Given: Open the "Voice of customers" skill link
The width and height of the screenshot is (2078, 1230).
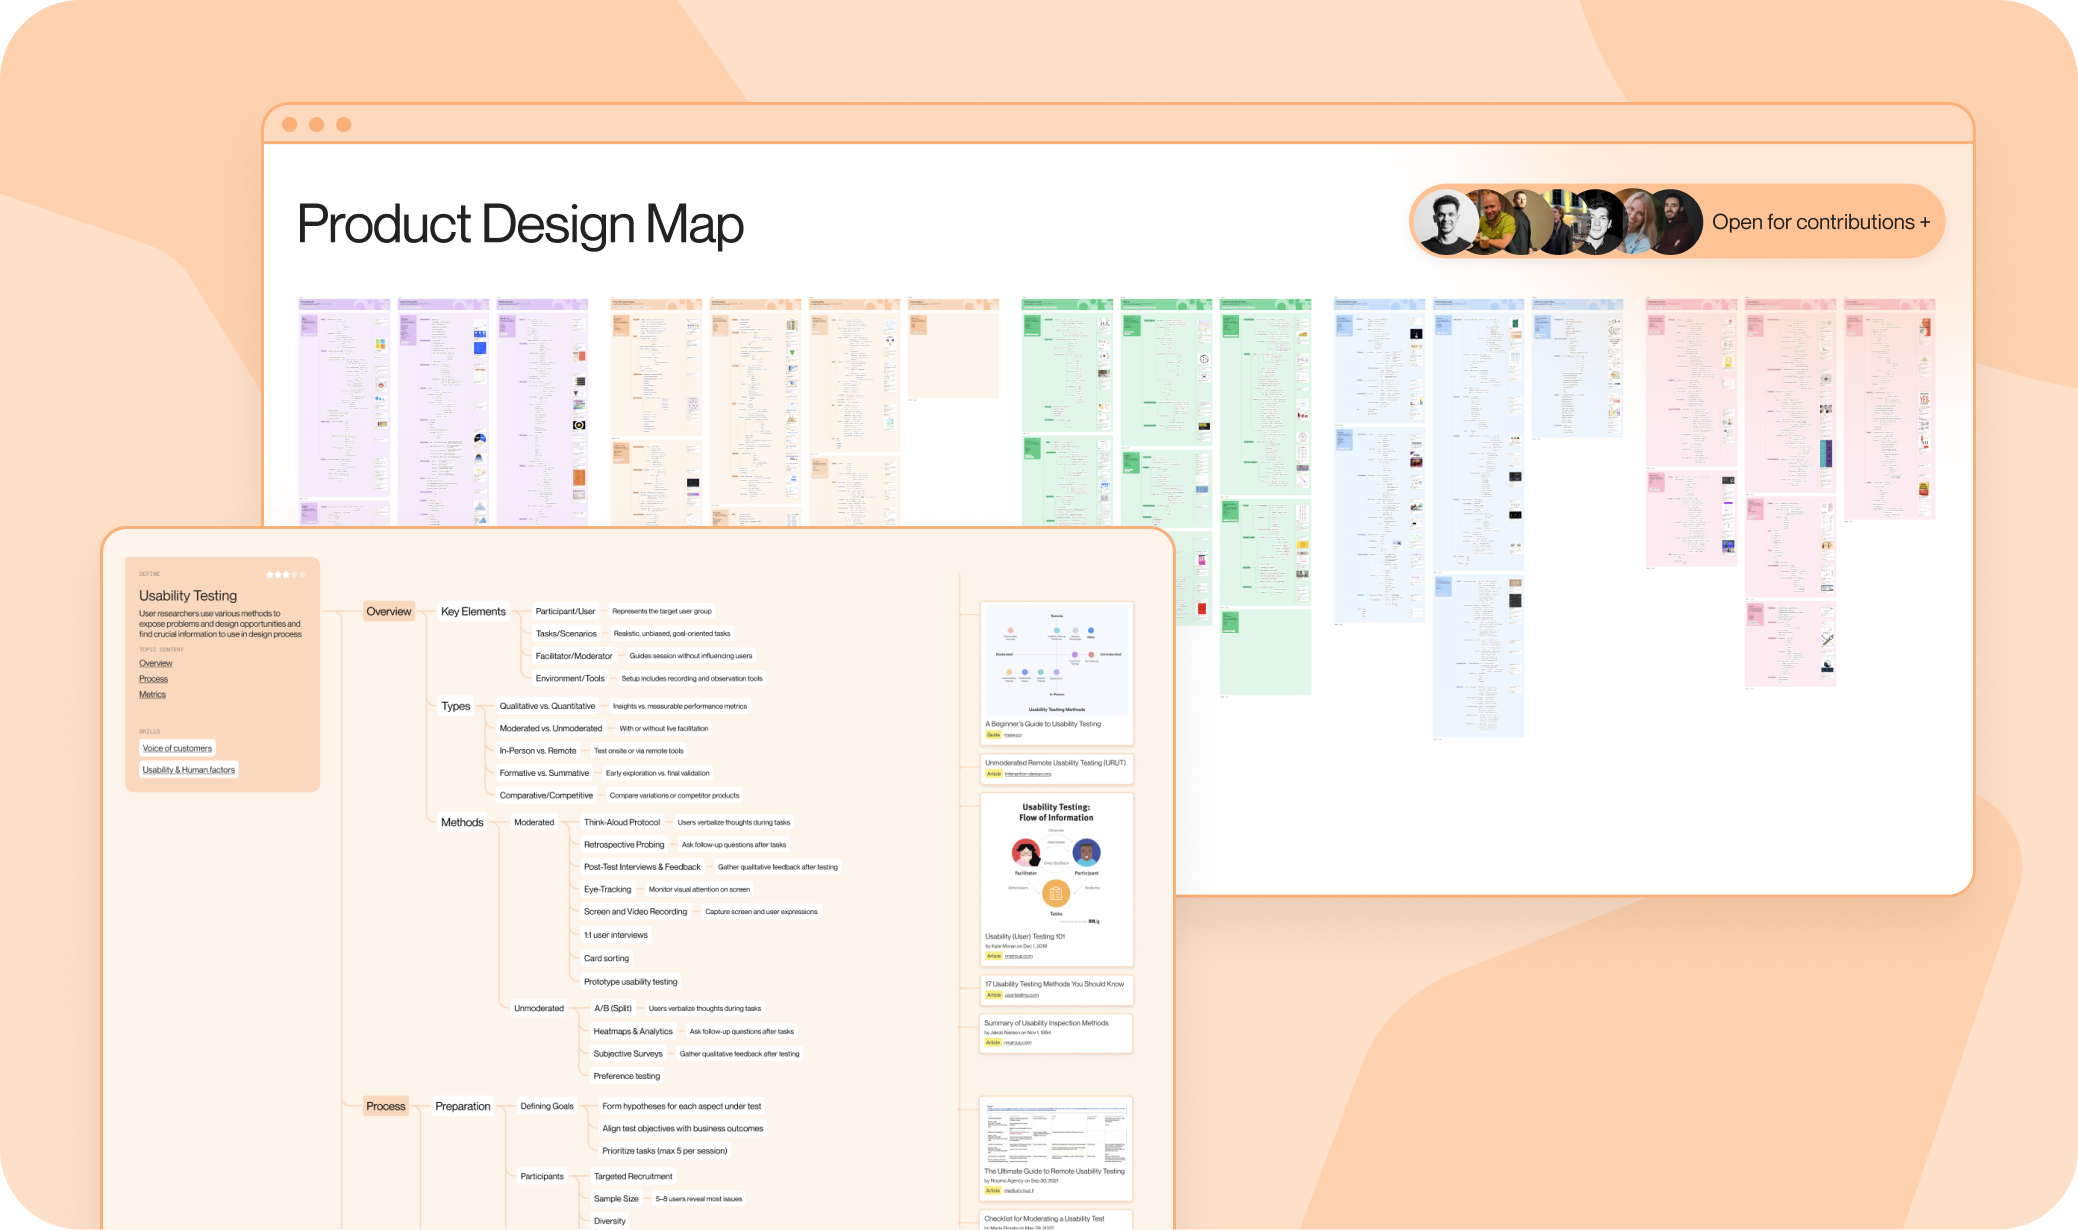Looking at the screenshot, I should tap(177, 748).
